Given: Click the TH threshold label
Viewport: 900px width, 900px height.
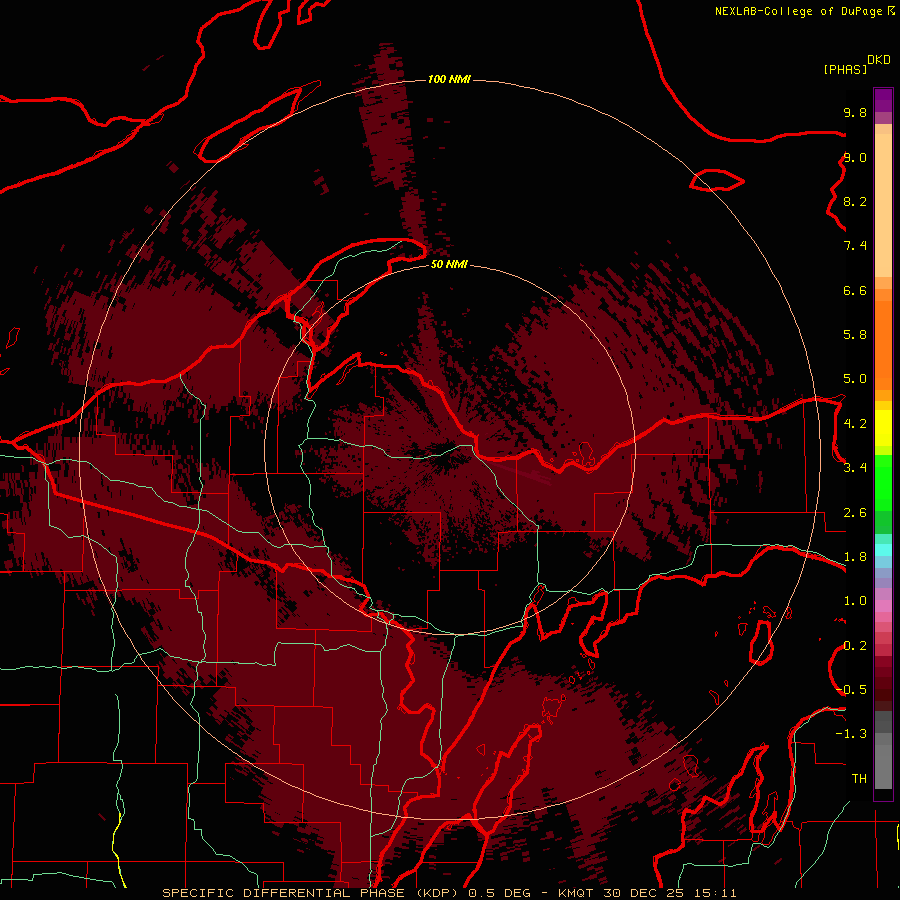Looking at the screenshot, I should 859,779.
